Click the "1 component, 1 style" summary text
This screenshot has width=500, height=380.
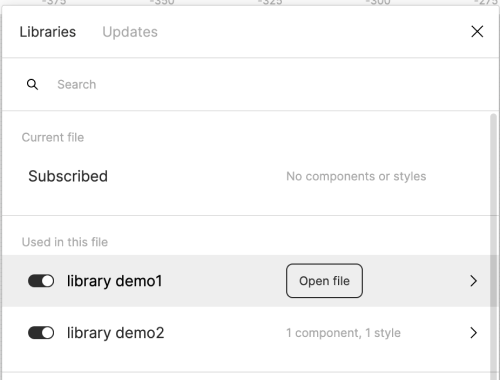click(343, 333)
